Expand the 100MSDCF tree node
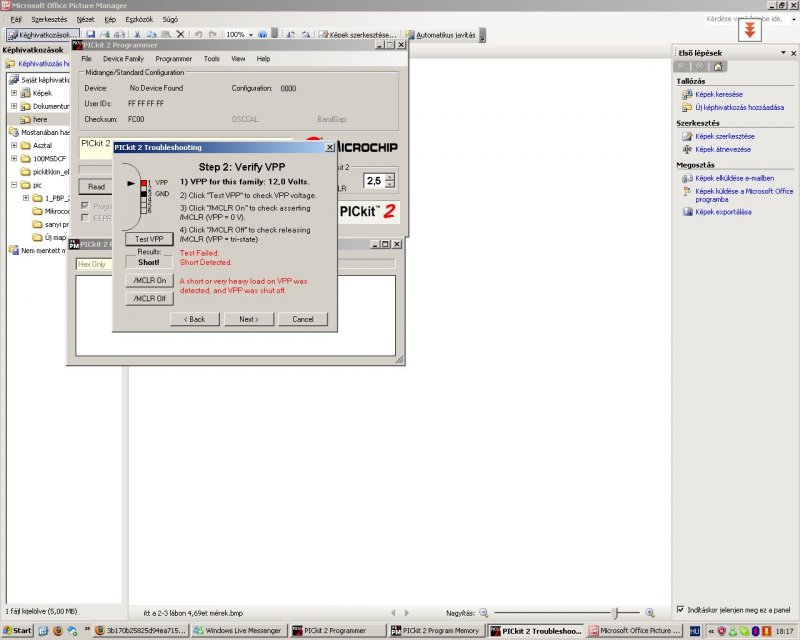Screen dimensions: 800x640 (14, 158)
